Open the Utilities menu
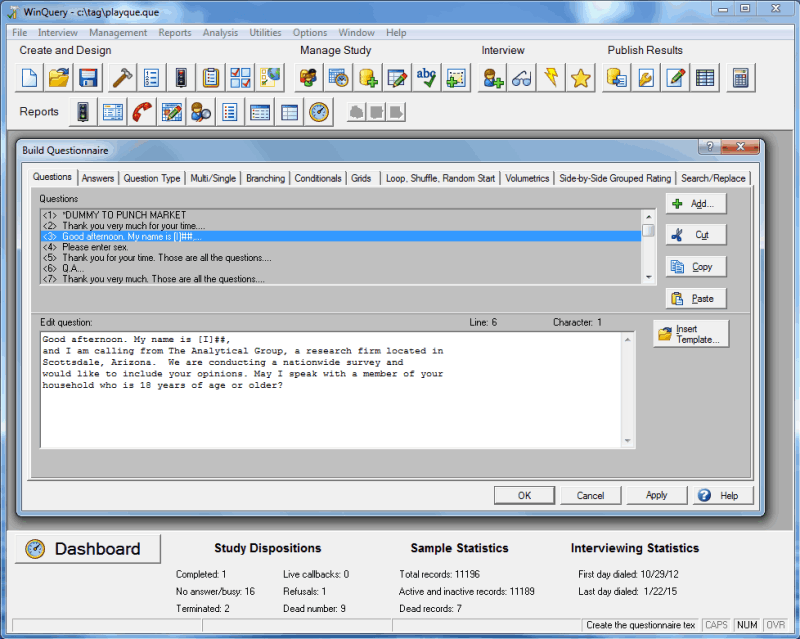This screenshot has width=800, height=639. [x=265, y=33]
